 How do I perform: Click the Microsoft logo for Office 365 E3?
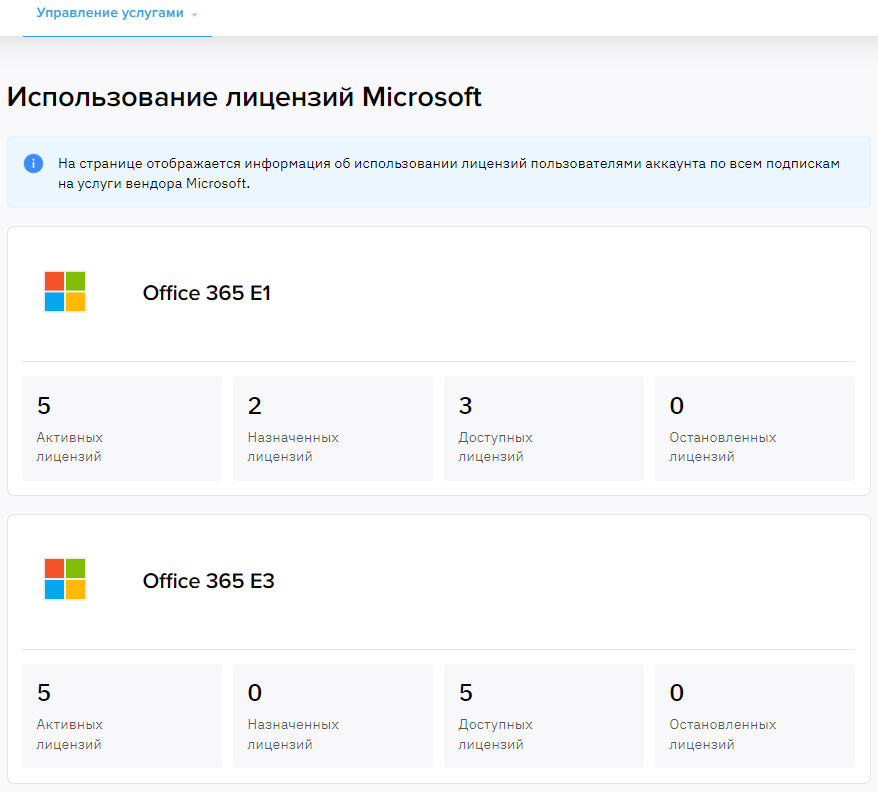[x=65, y=579]
